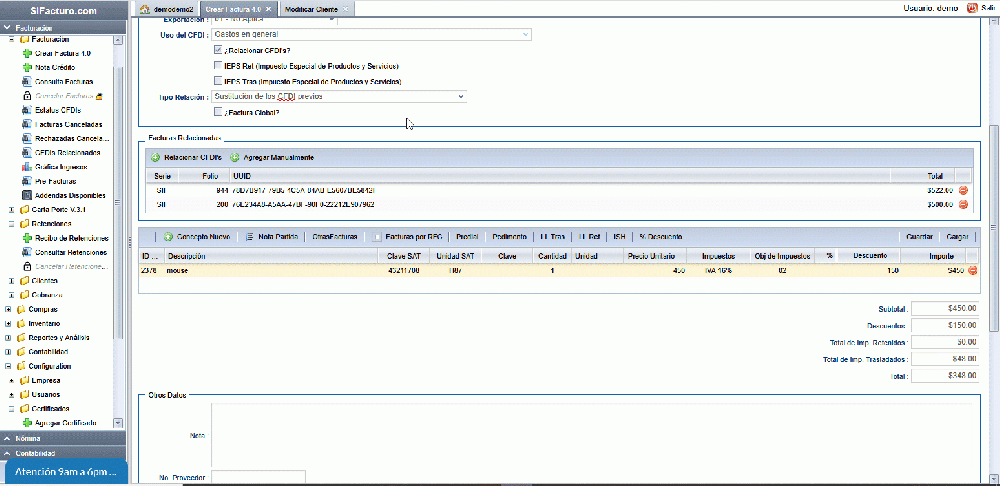This screenshot has width=1000, height=486.
Task: Switch to the Modificar Cliente tab
Action: [310, 9]
